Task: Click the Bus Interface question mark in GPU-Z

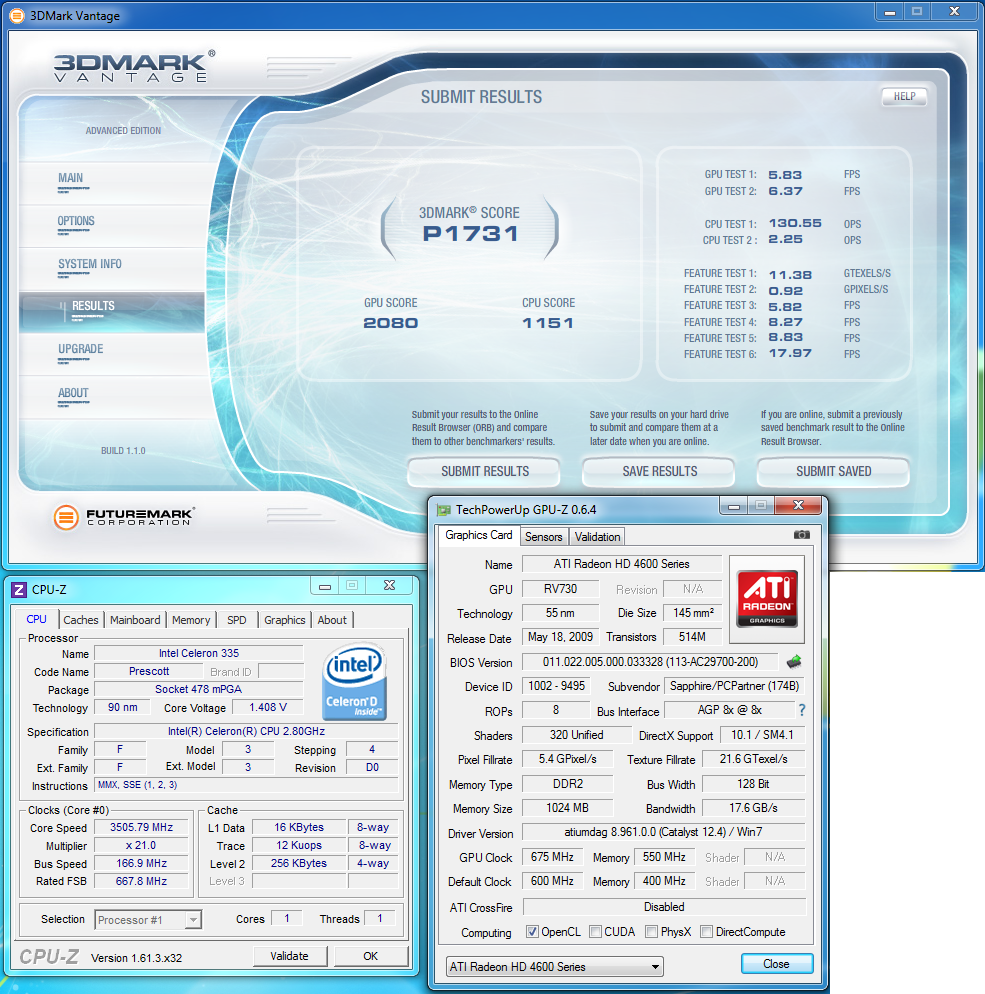Action: coord(802,710)
